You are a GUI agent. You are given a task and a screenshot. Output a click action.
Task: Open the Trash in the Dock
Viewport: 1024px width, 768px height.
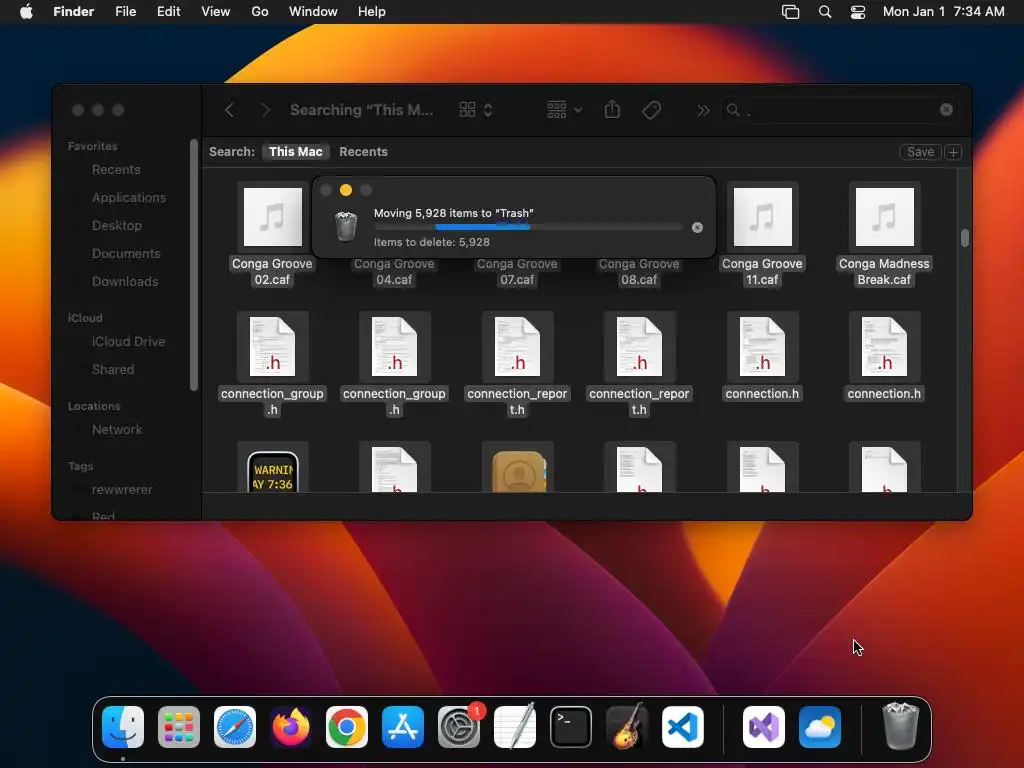pyautogui.click(x=901, y=726)
